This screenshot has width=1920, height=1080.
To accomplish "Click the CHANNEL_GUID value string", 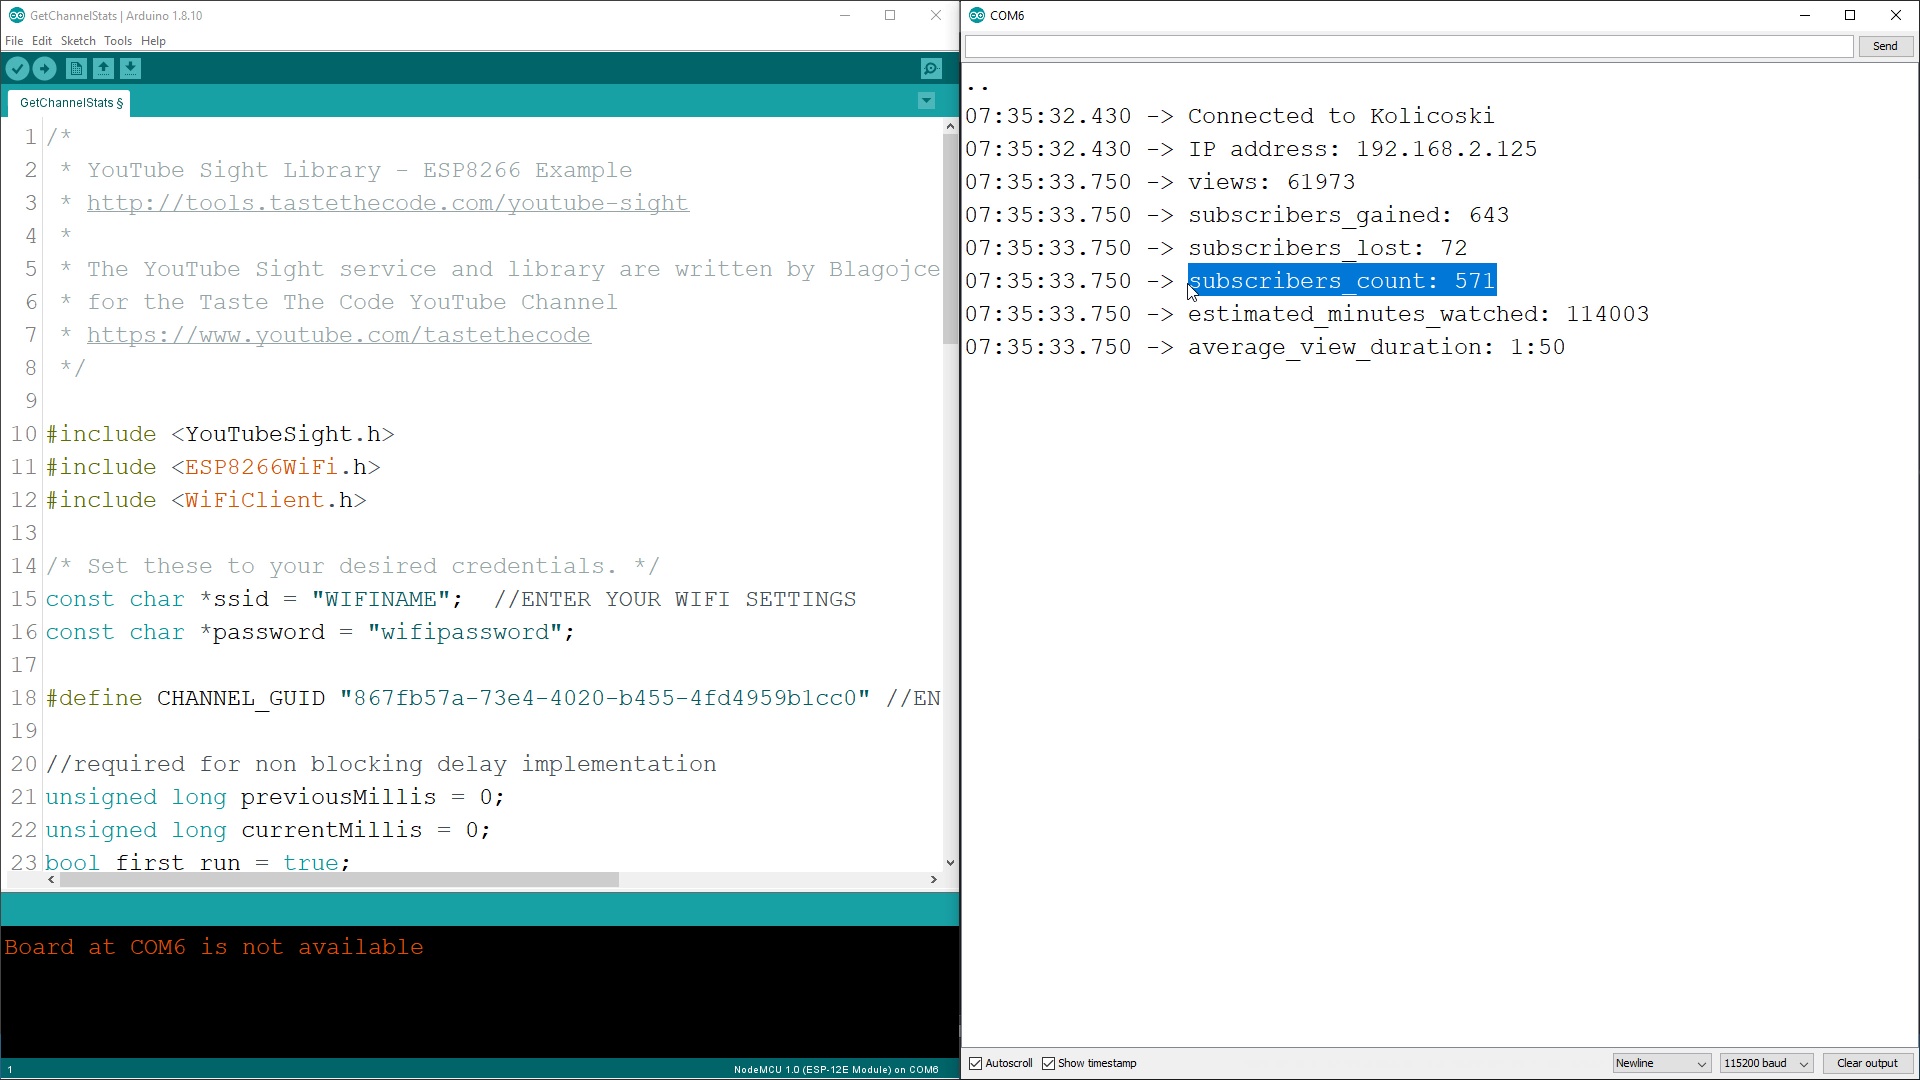I will click(x=605, y=698).
